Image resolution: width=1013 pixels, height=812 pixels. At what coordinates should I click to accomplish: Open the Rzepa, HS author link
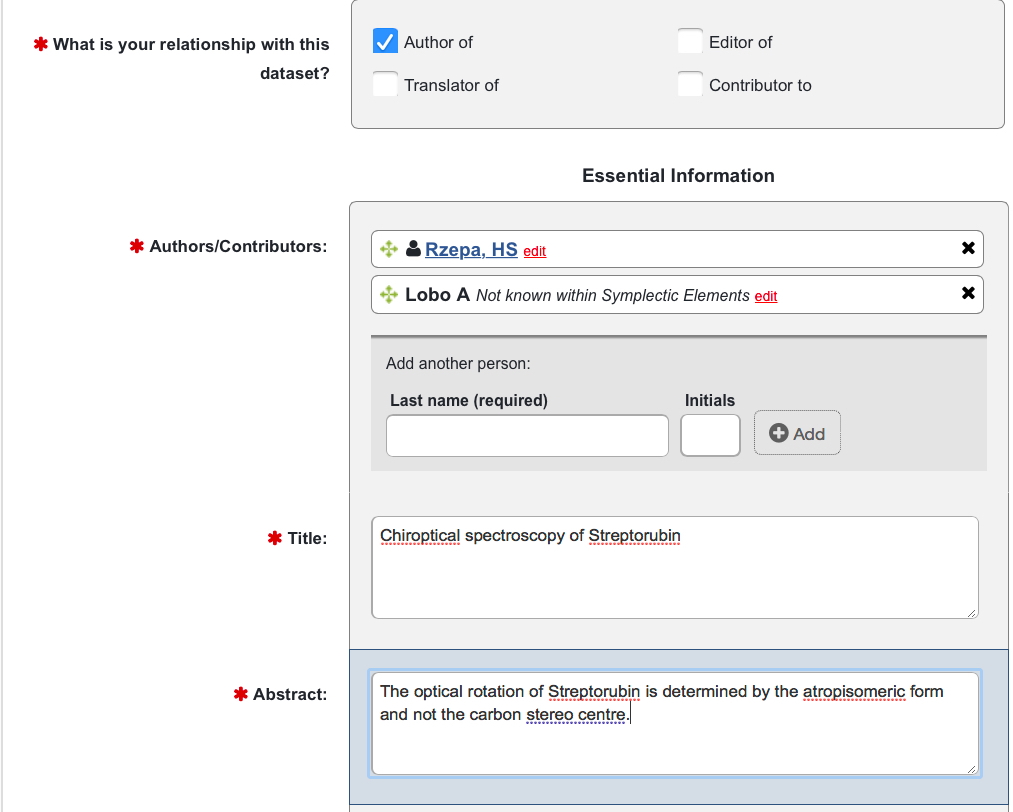[471, 249]
